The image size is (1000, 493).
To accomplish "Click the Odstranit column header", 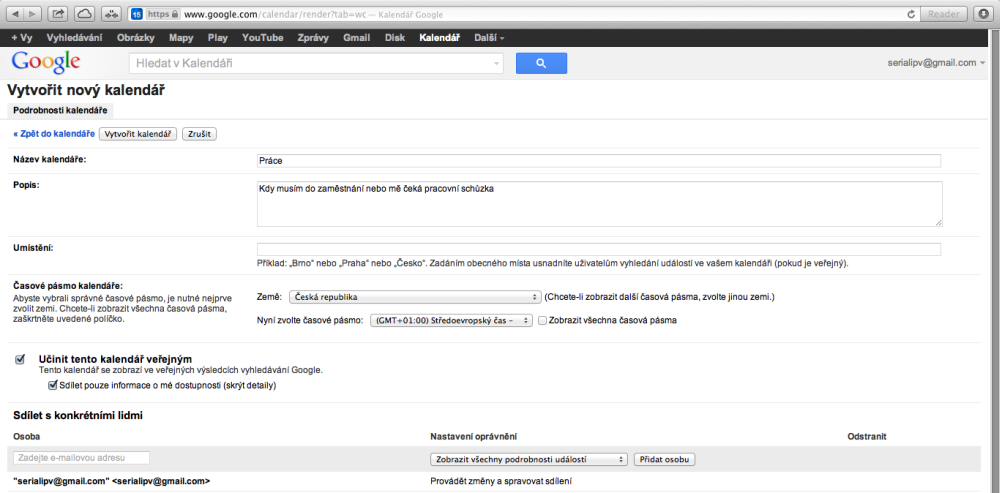I will pos(867,436).
